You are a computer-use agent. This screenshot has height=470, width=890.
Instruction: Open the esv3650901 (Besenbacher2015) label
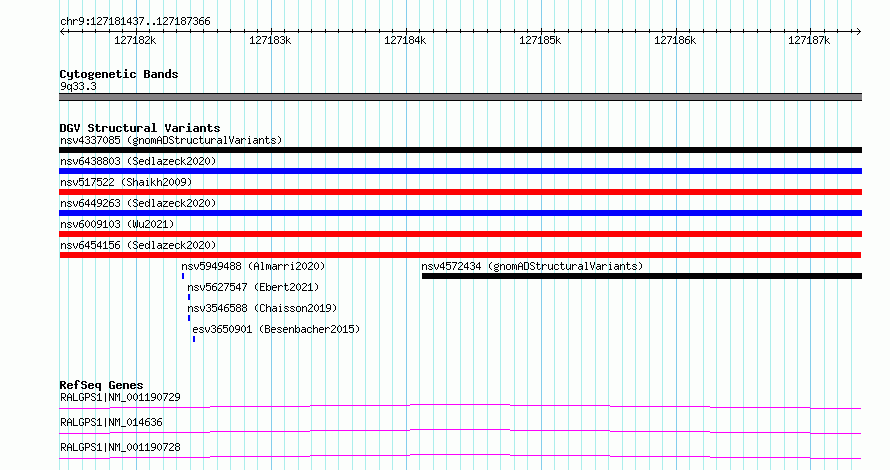(276, 329)
